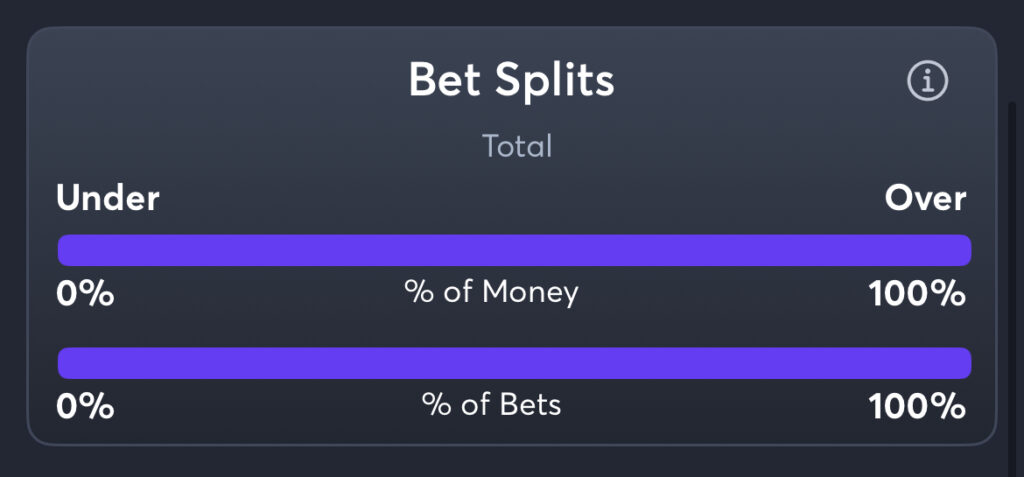
Task: Click the Over label
Action: coord(925,198)
